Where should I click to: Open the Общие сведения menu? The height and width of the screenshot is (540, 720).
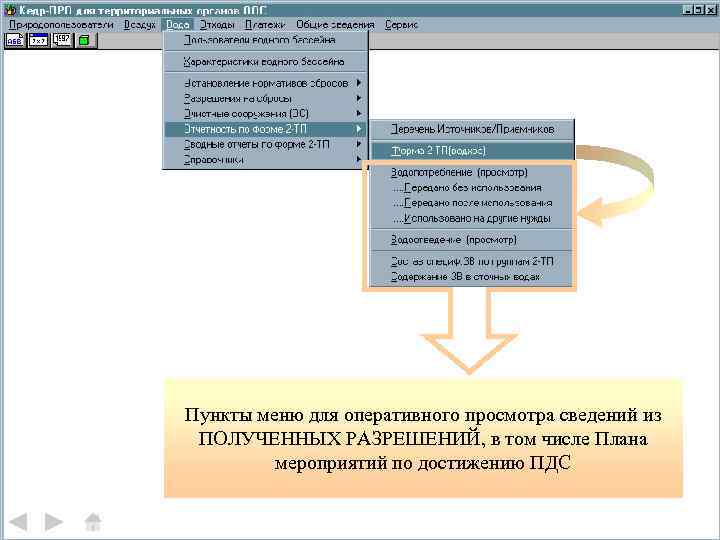[335, 25]
